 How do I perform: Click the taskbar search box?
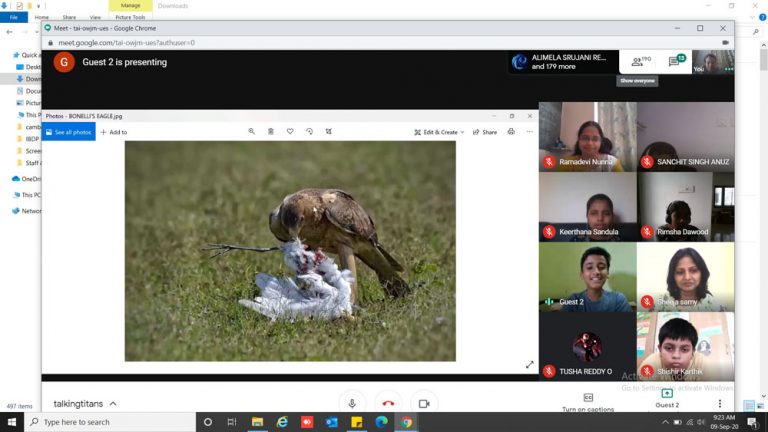point(110,422)
